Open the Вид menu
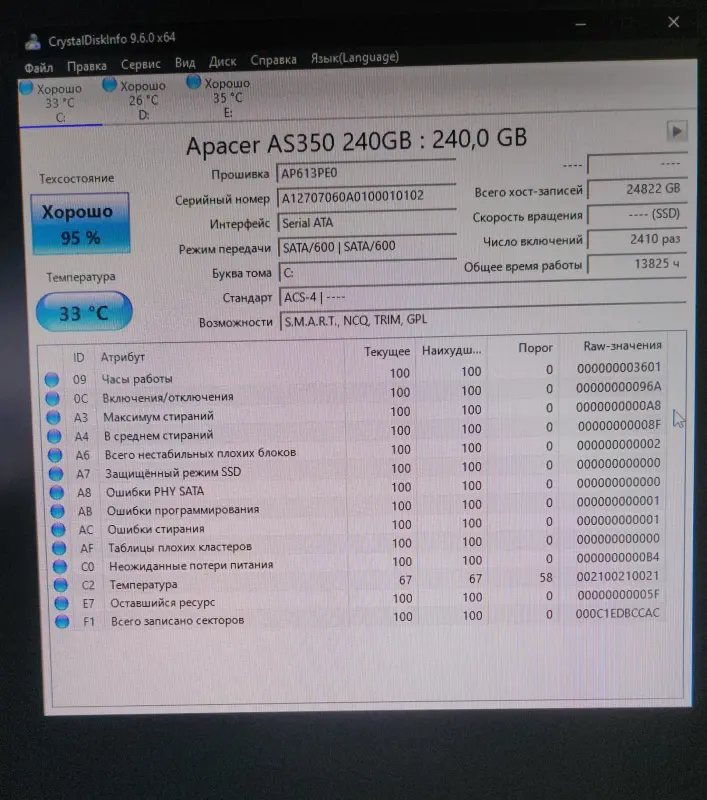 coord(185,63)
